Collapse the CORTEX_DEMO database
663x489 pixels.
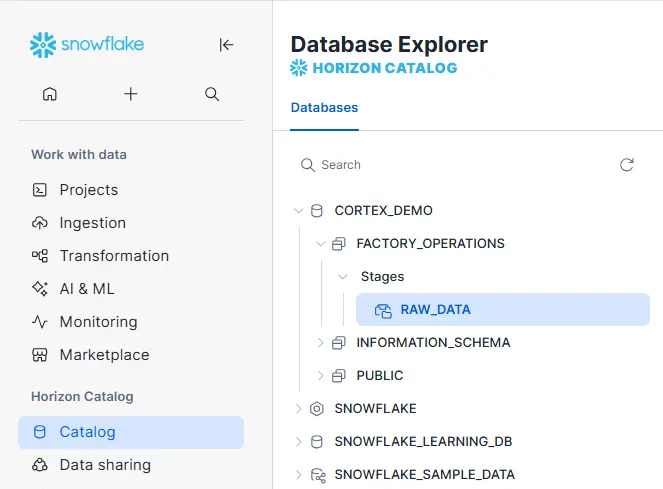(x=298, y=211)
